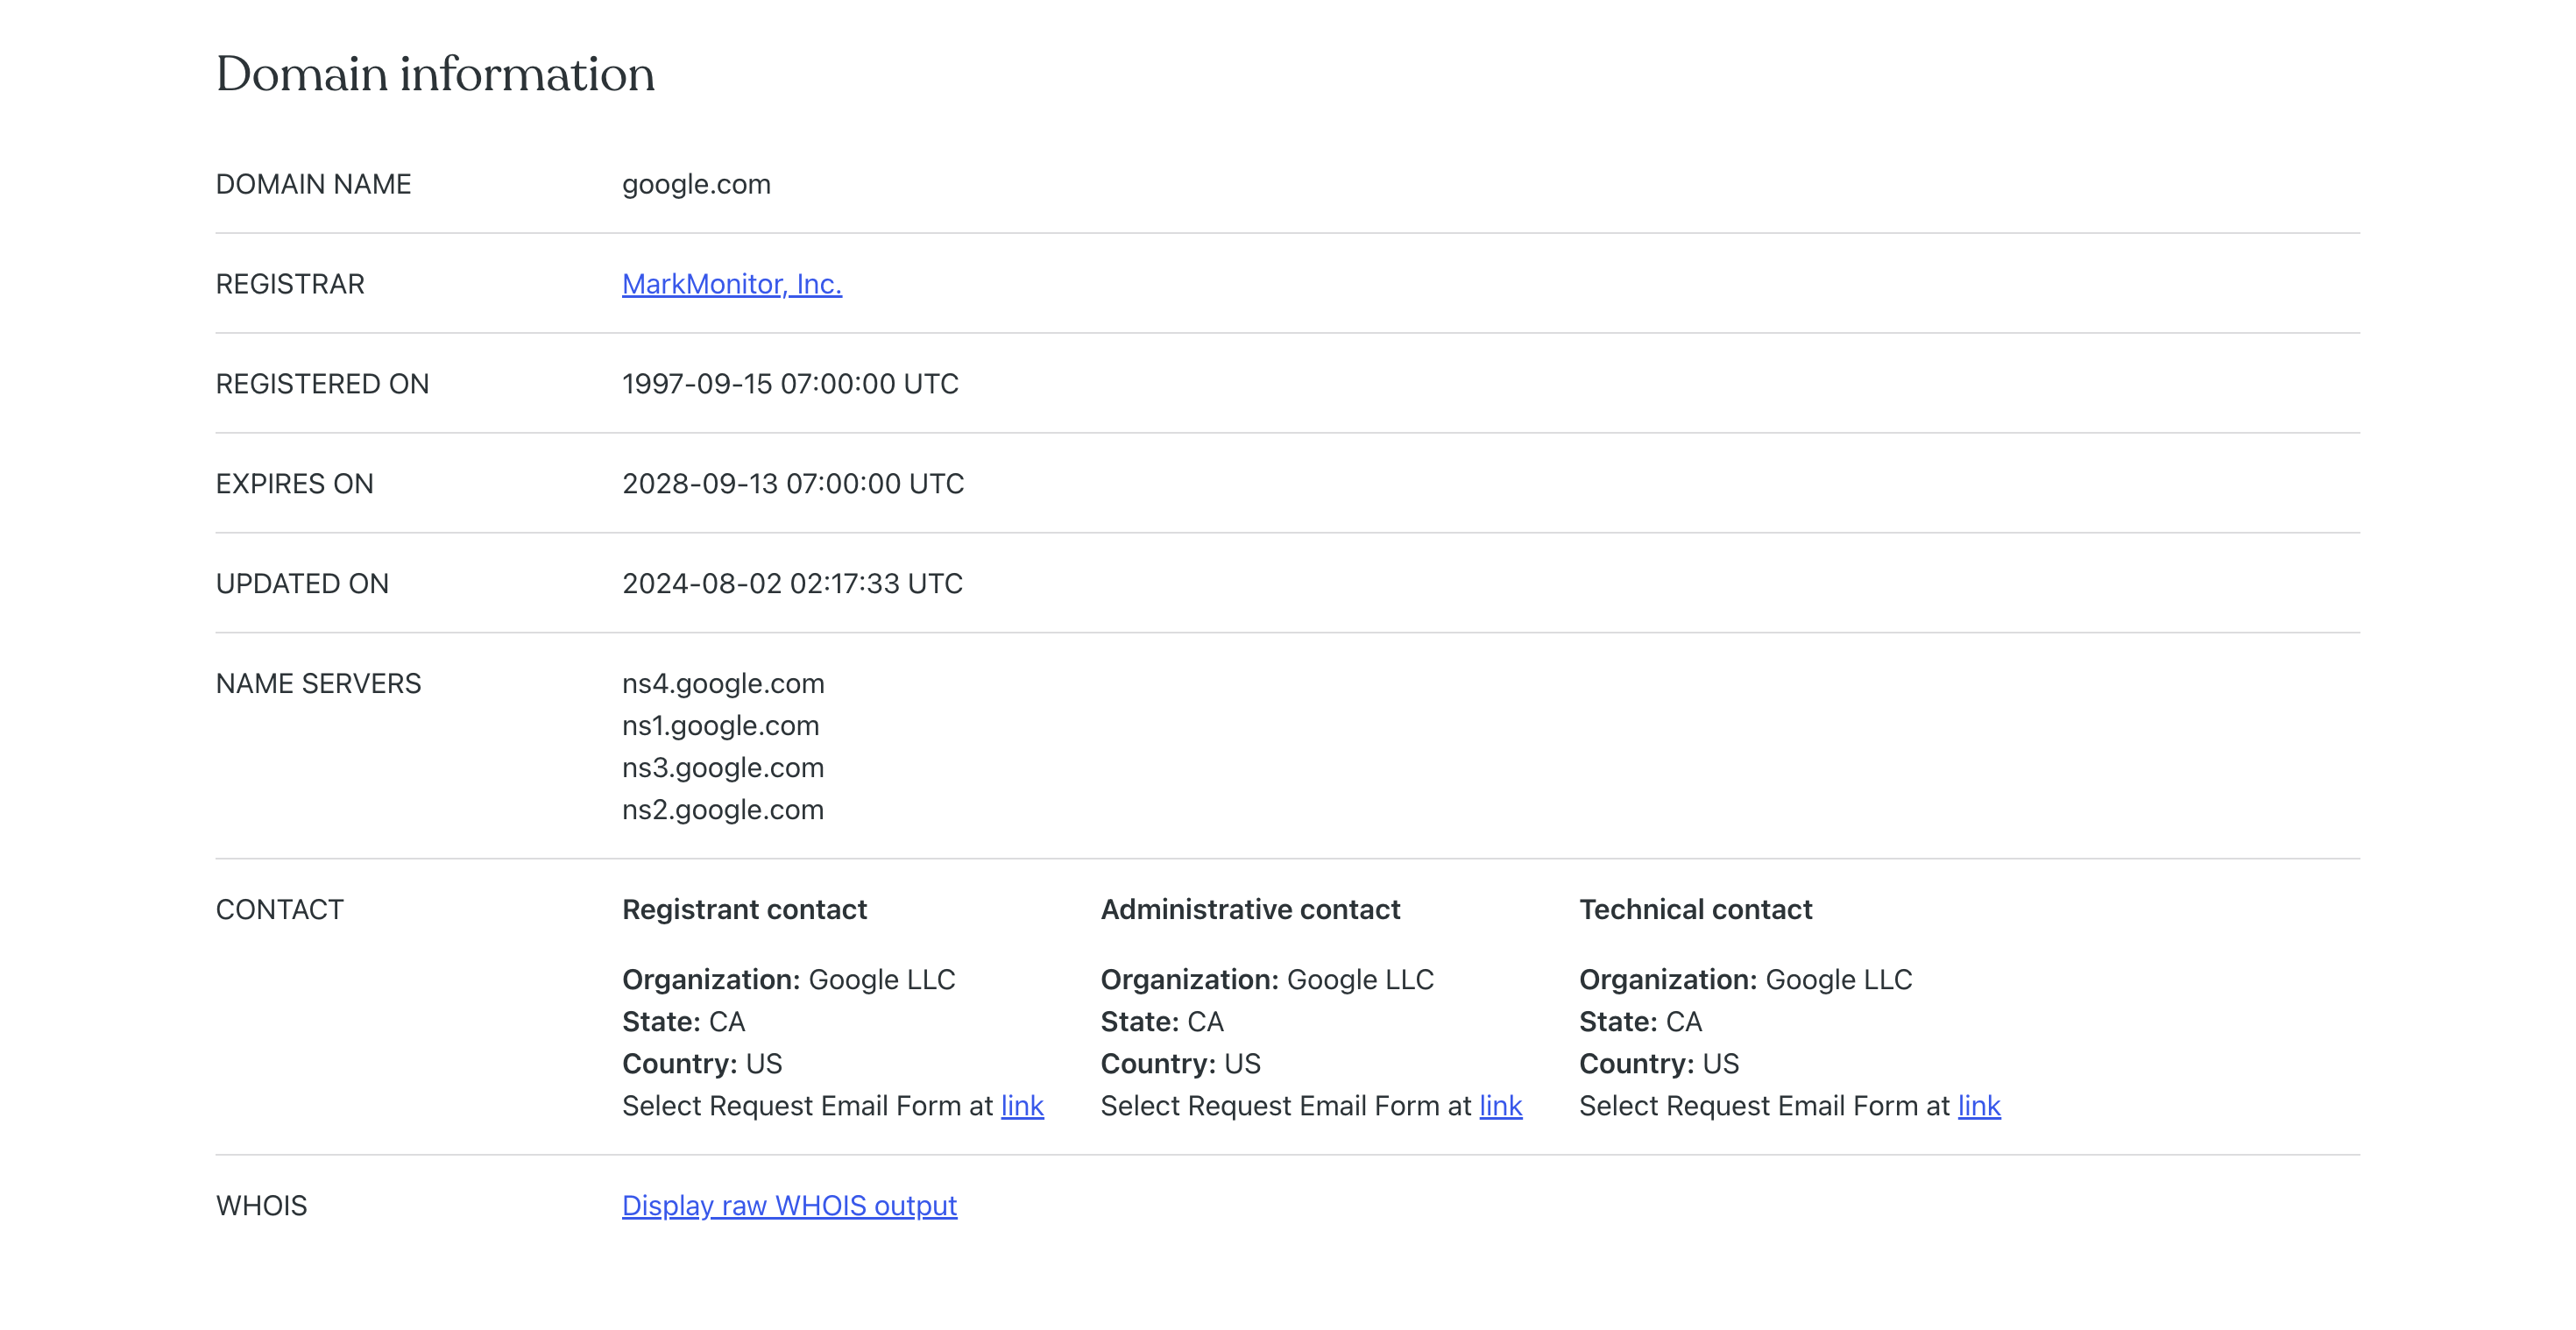2576x1330 pixels.
Task: Click the Administrative contact heading
Action: 1250,910
